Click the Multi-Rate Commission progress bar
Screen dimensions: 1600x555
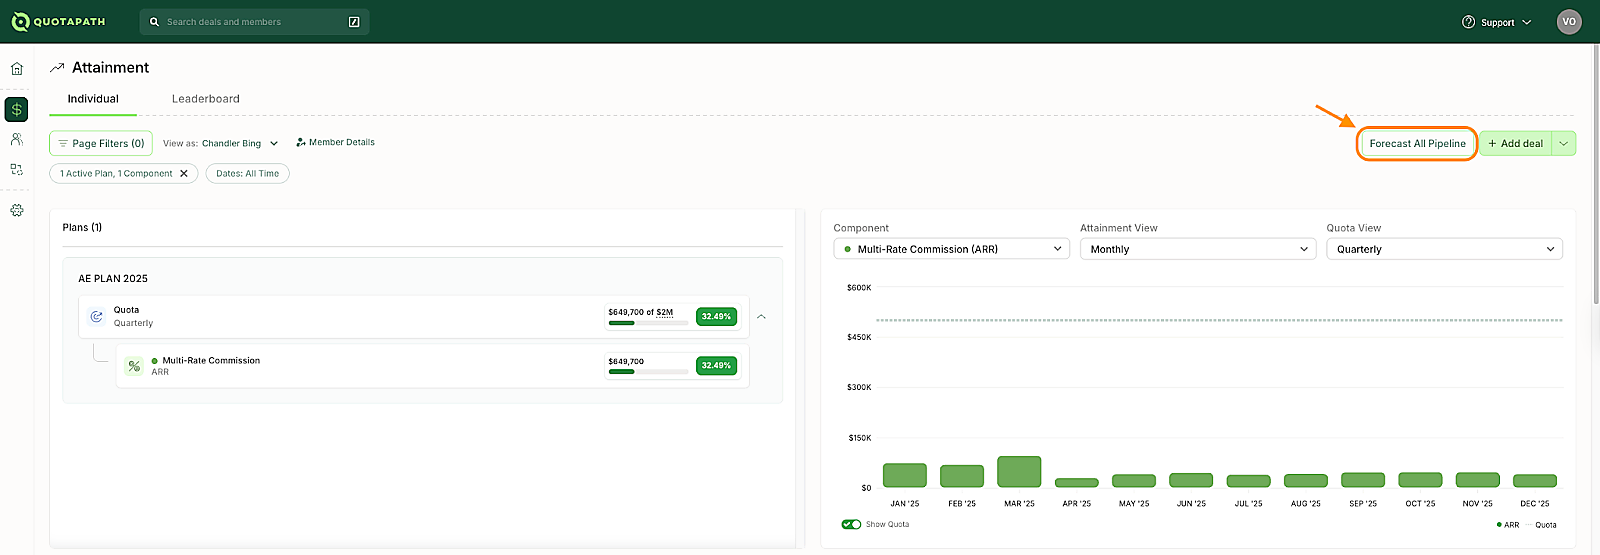coord(647,372)
